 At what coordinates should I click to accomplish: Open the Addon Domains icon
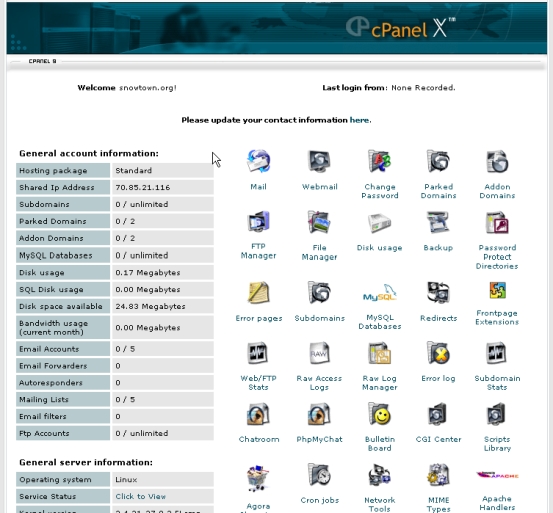tap(497, 161)
